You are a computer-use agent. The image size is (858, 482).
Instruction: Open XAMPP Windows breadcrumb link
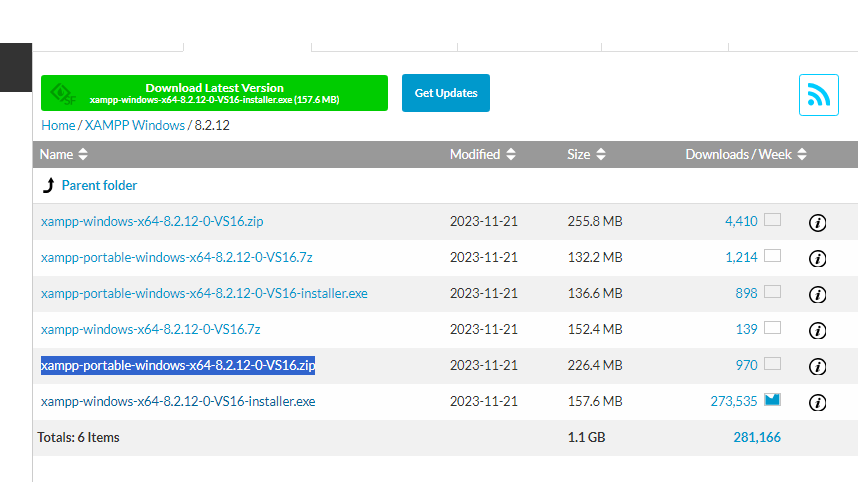135,125
